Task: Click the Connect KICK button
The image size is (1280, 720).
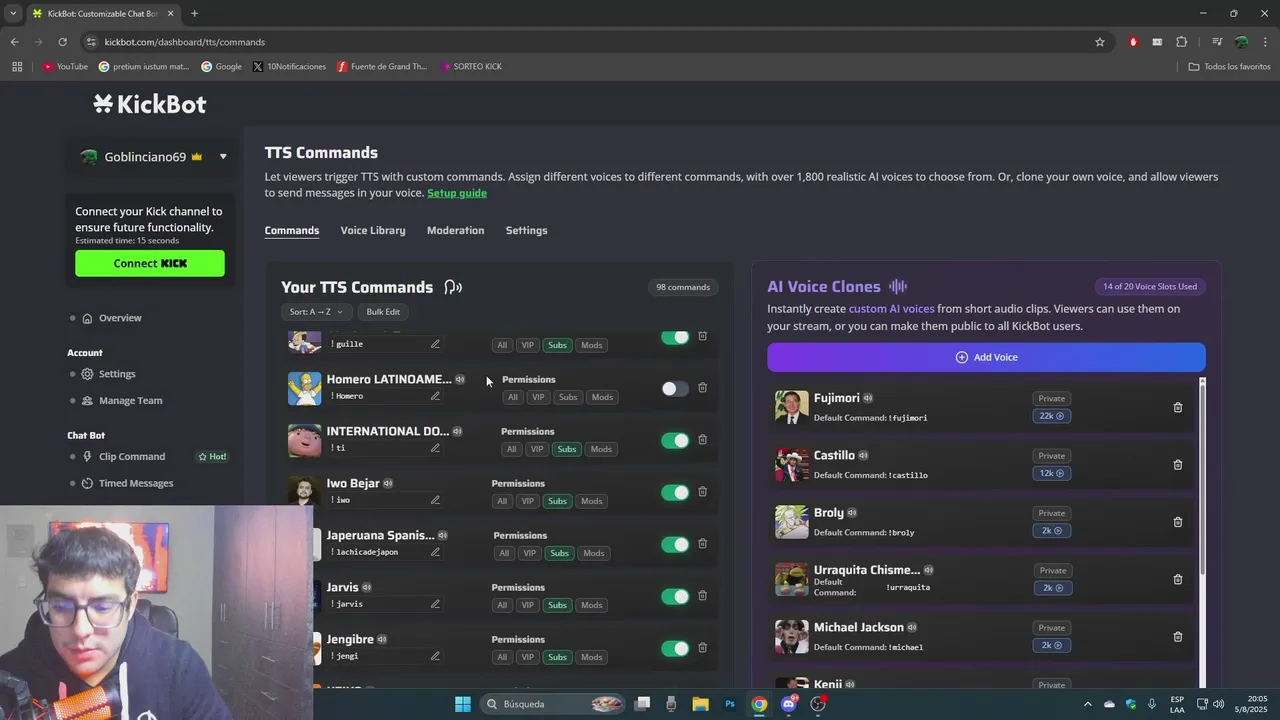Action: pyautogui.click(x=150, y=263)
